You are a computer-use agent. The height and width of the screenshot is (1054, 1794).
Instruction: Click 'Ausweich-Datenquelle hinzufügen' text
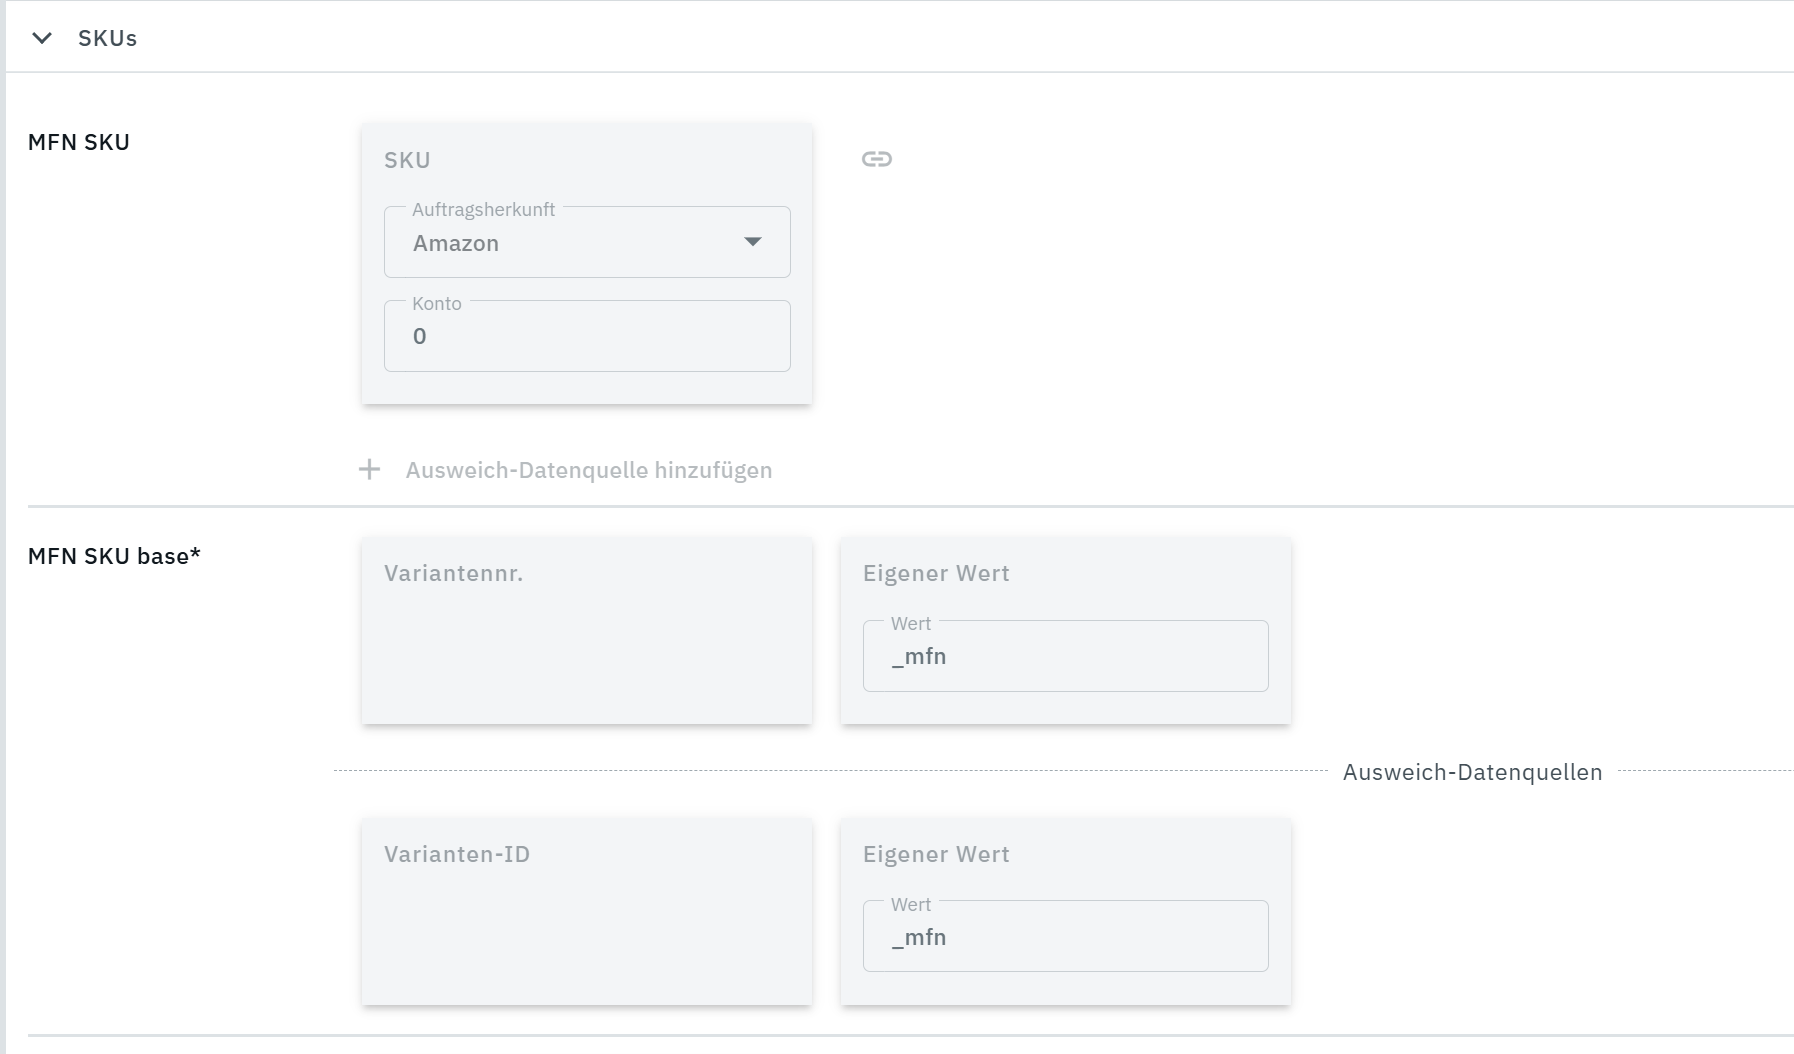click(588, 470)
